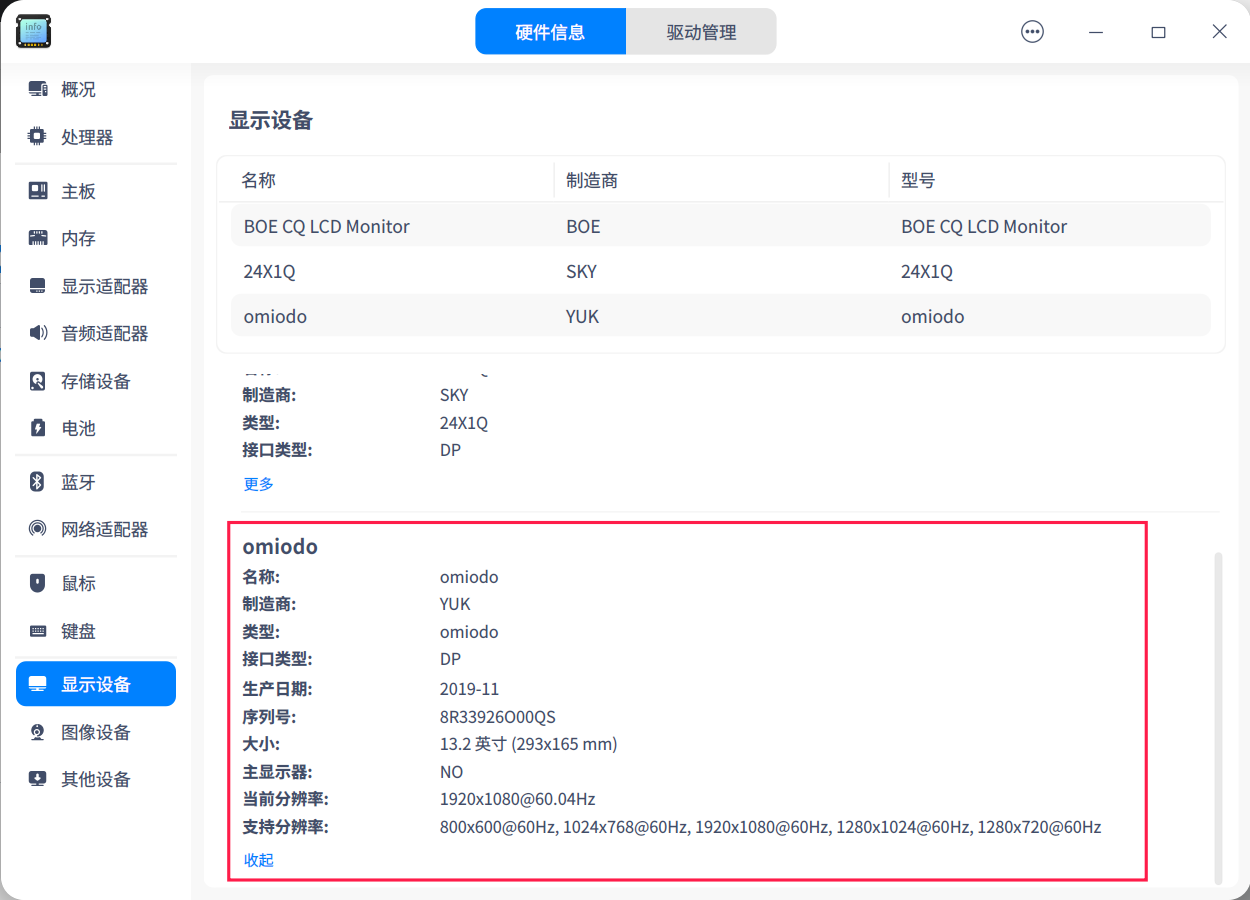Viewport: 1250px width, 900px height.
Task: Switch to the 驱动管理 tab
Action: (x=701, y=31)
